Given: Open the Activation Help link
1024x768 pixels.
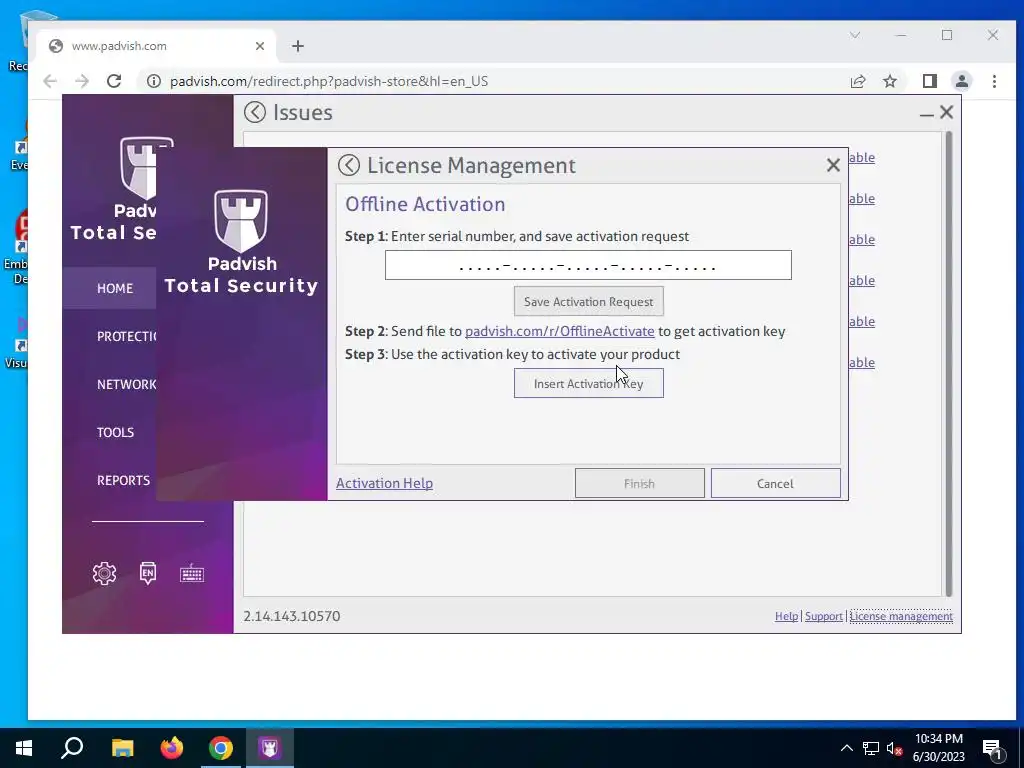Looking at the screenshot, I should coord(384,483).
